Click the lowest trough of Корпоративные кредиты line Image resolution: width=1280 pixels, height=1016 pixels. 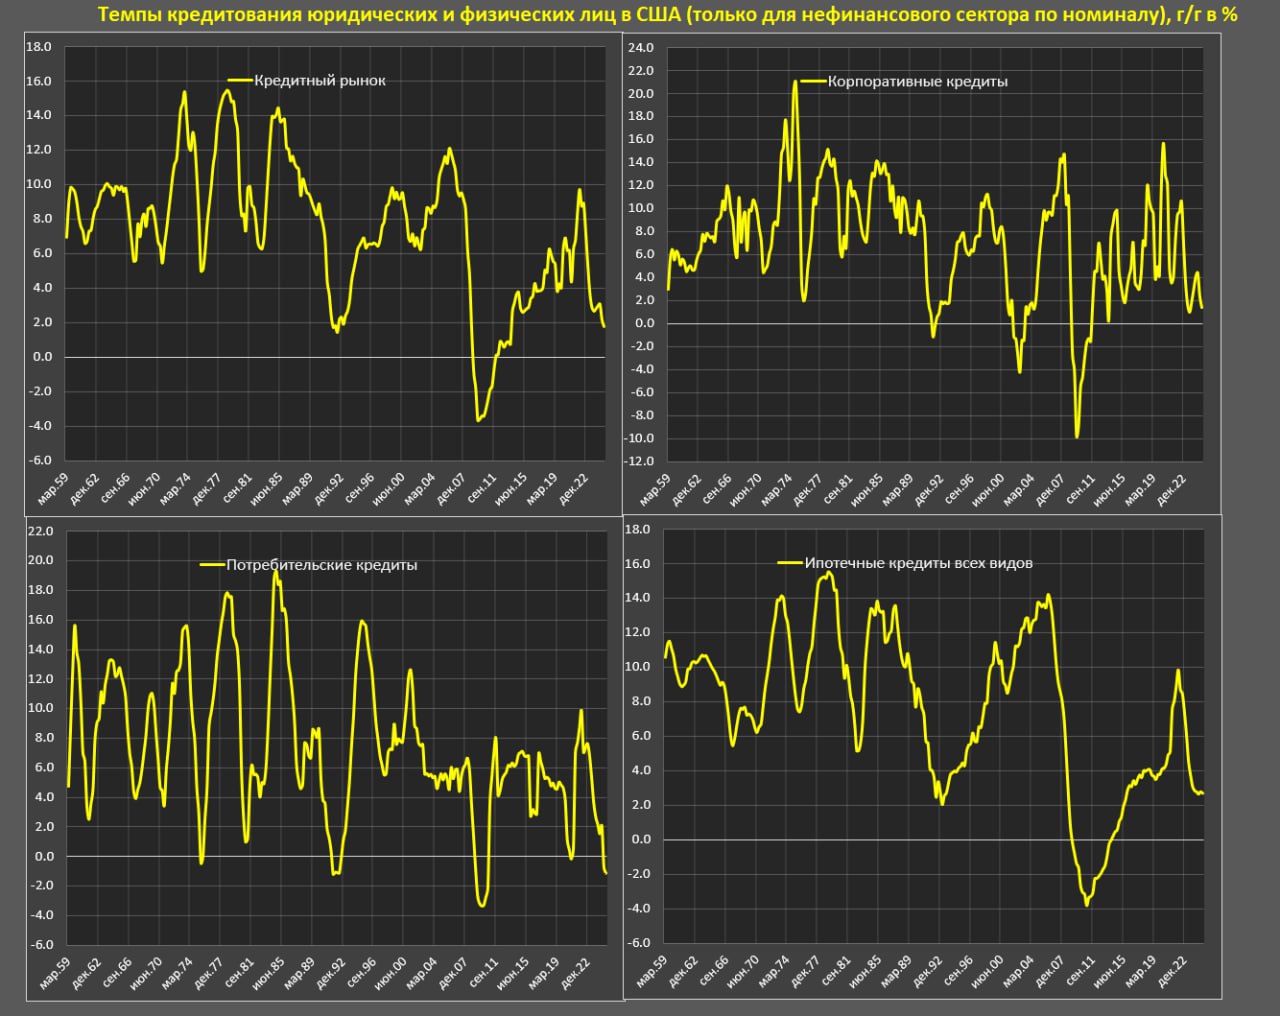coord(1077,436)
